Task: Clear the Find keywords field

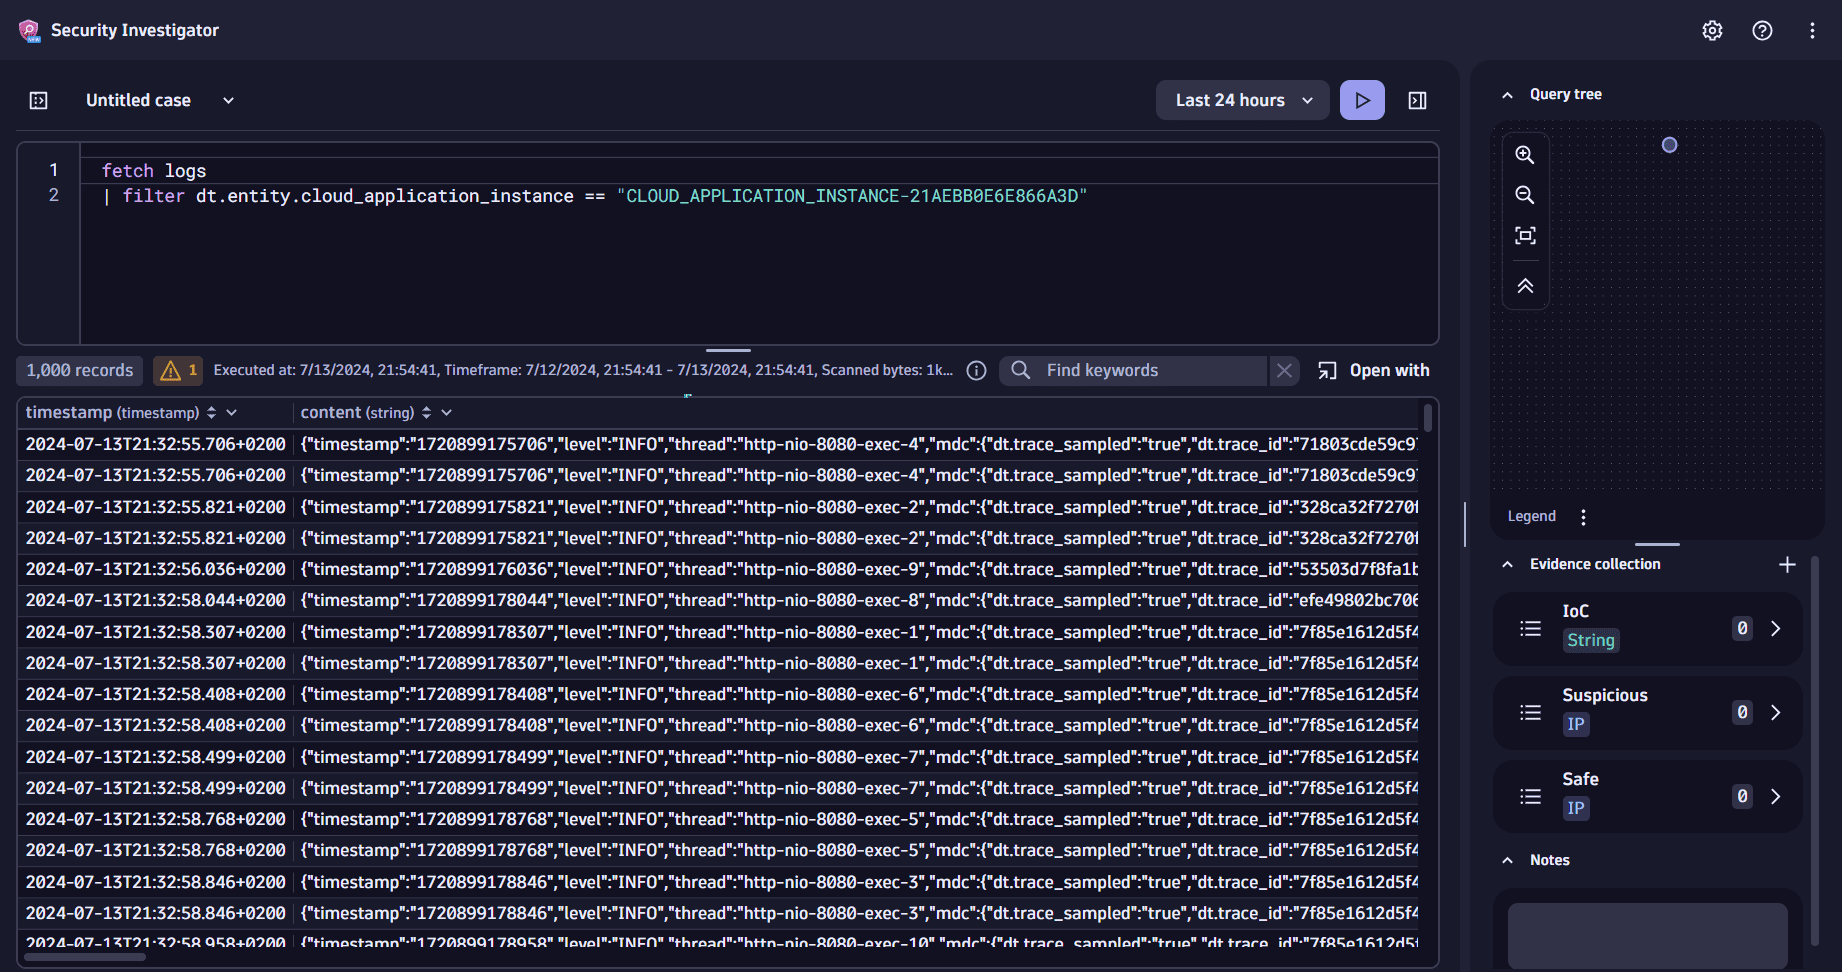Action: [1284, 371]
